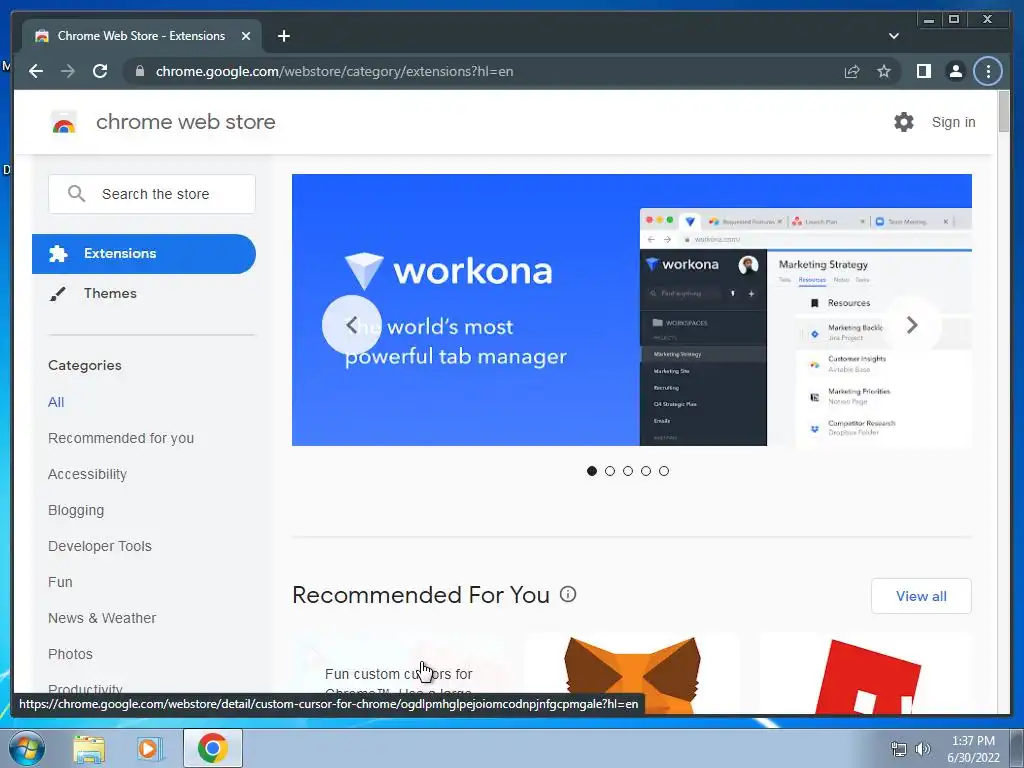The image size is (1024, 768).
Task: Open the volume speaker tray icon
Action: [922, 749]
